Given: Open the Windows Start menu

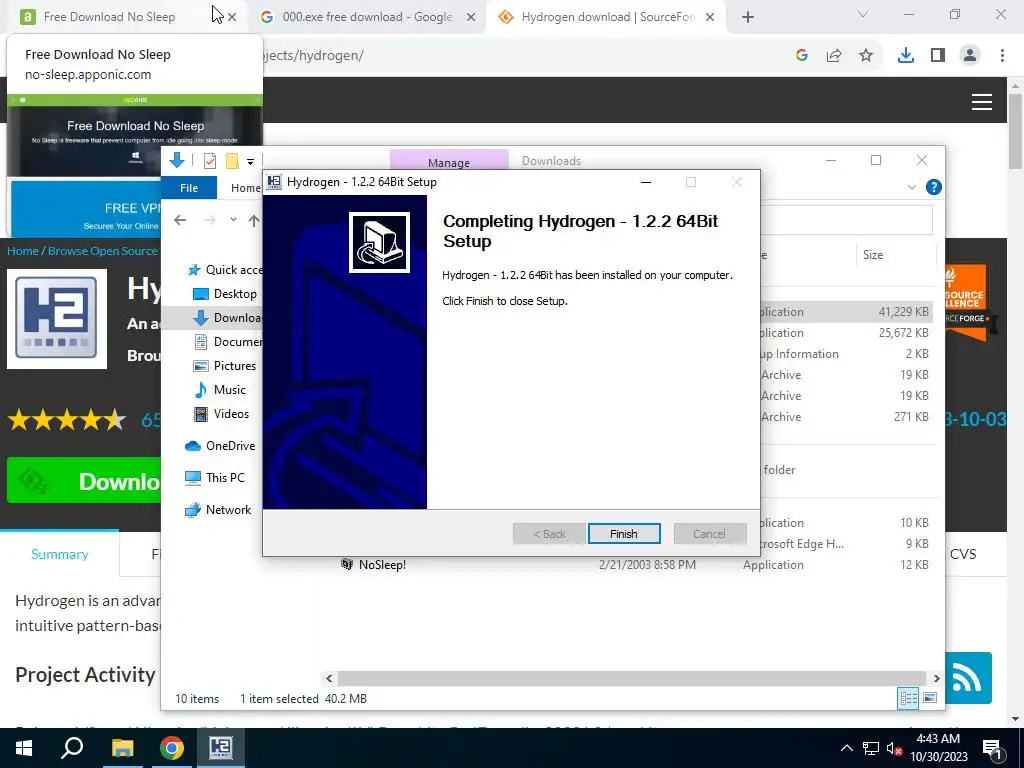Looking at the screenshot, I should (x=24, y=748).
